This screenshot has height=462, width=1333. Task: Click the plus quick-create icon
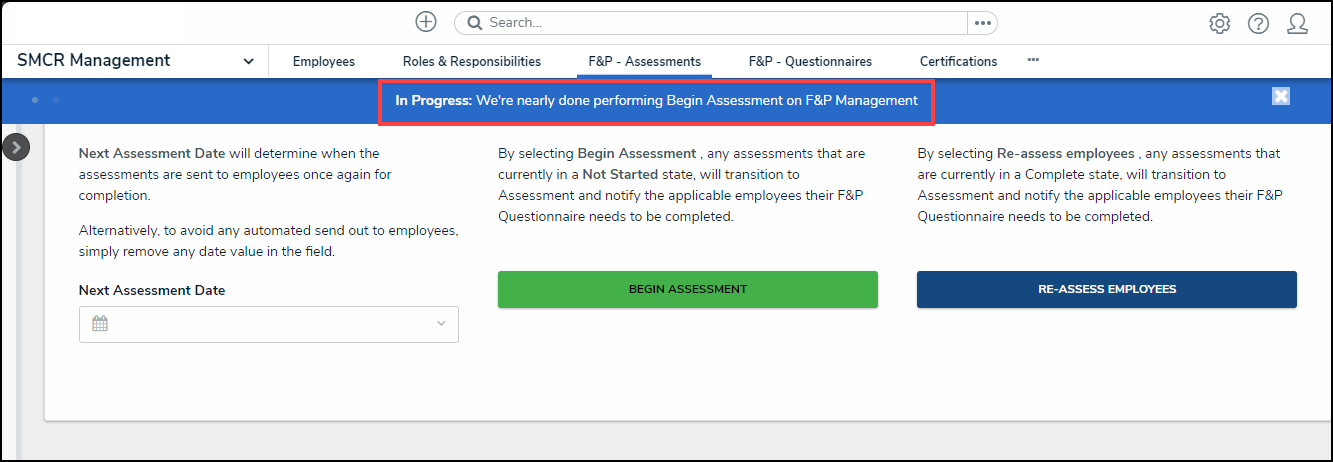click(426, 22)
